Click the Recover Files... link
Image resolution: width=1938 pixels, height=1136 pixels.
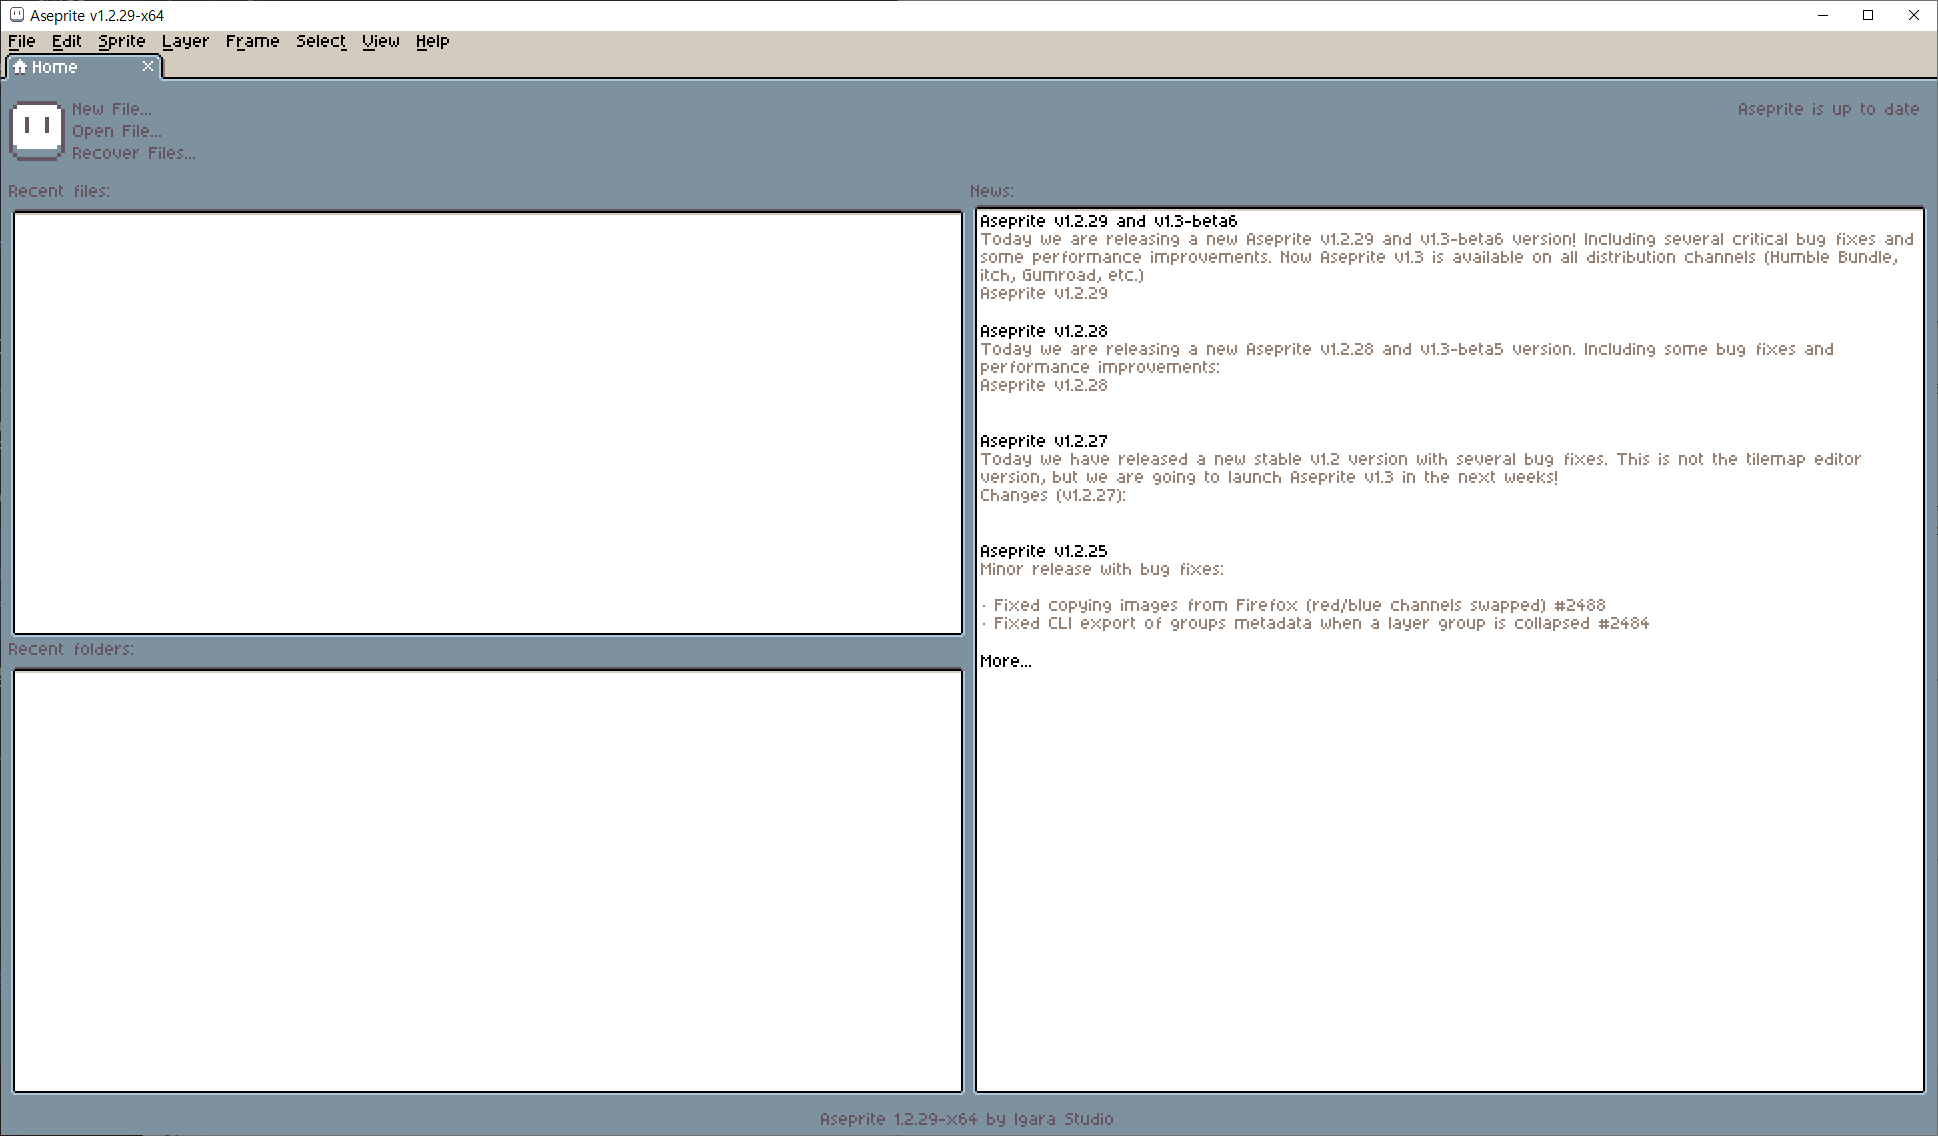coord(133,153)
